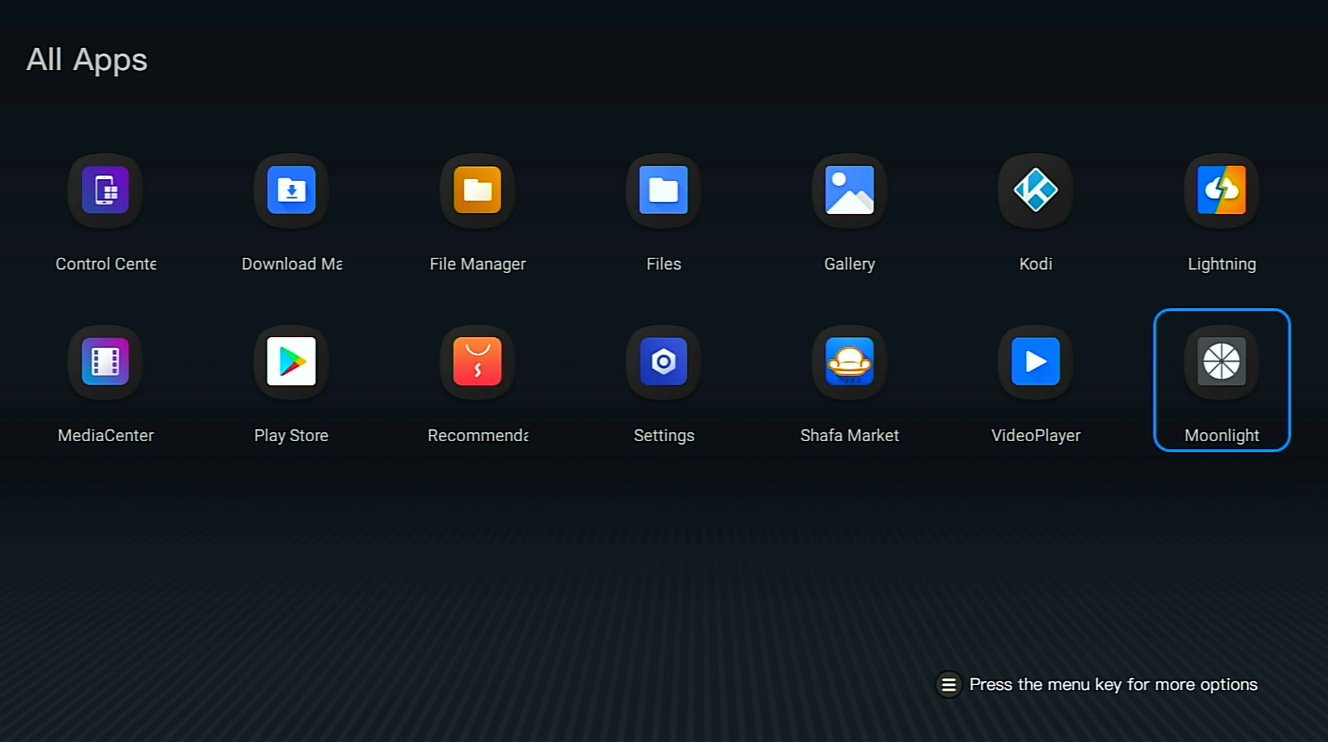
Task: Click the hamburger menu key icon
Action: pyautogui.click(x=948, y=685)
